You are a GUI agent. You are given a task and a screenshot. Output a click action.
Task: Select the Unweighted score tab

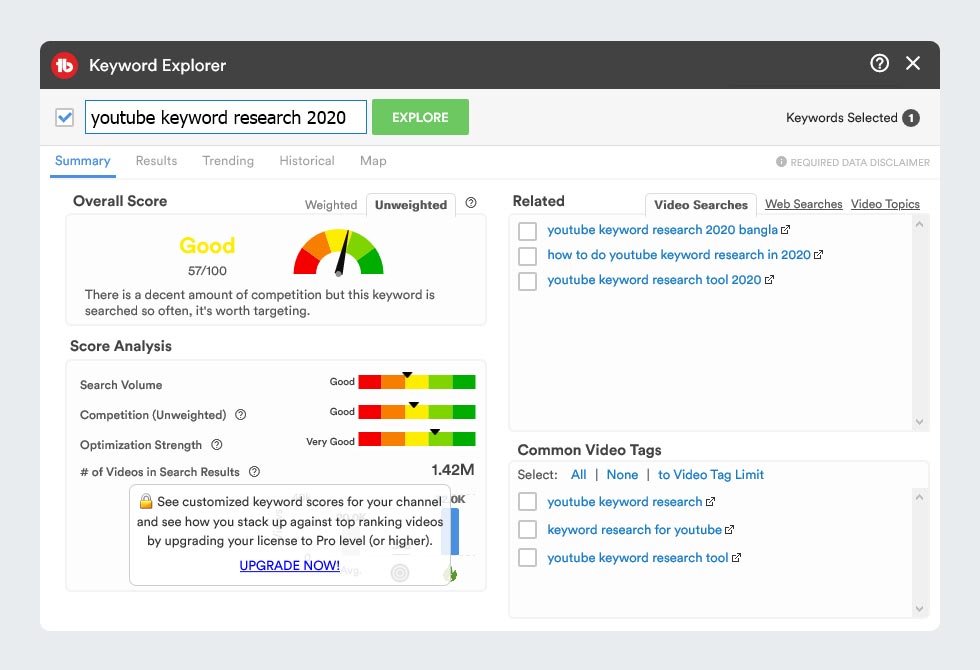pos(411,204)
